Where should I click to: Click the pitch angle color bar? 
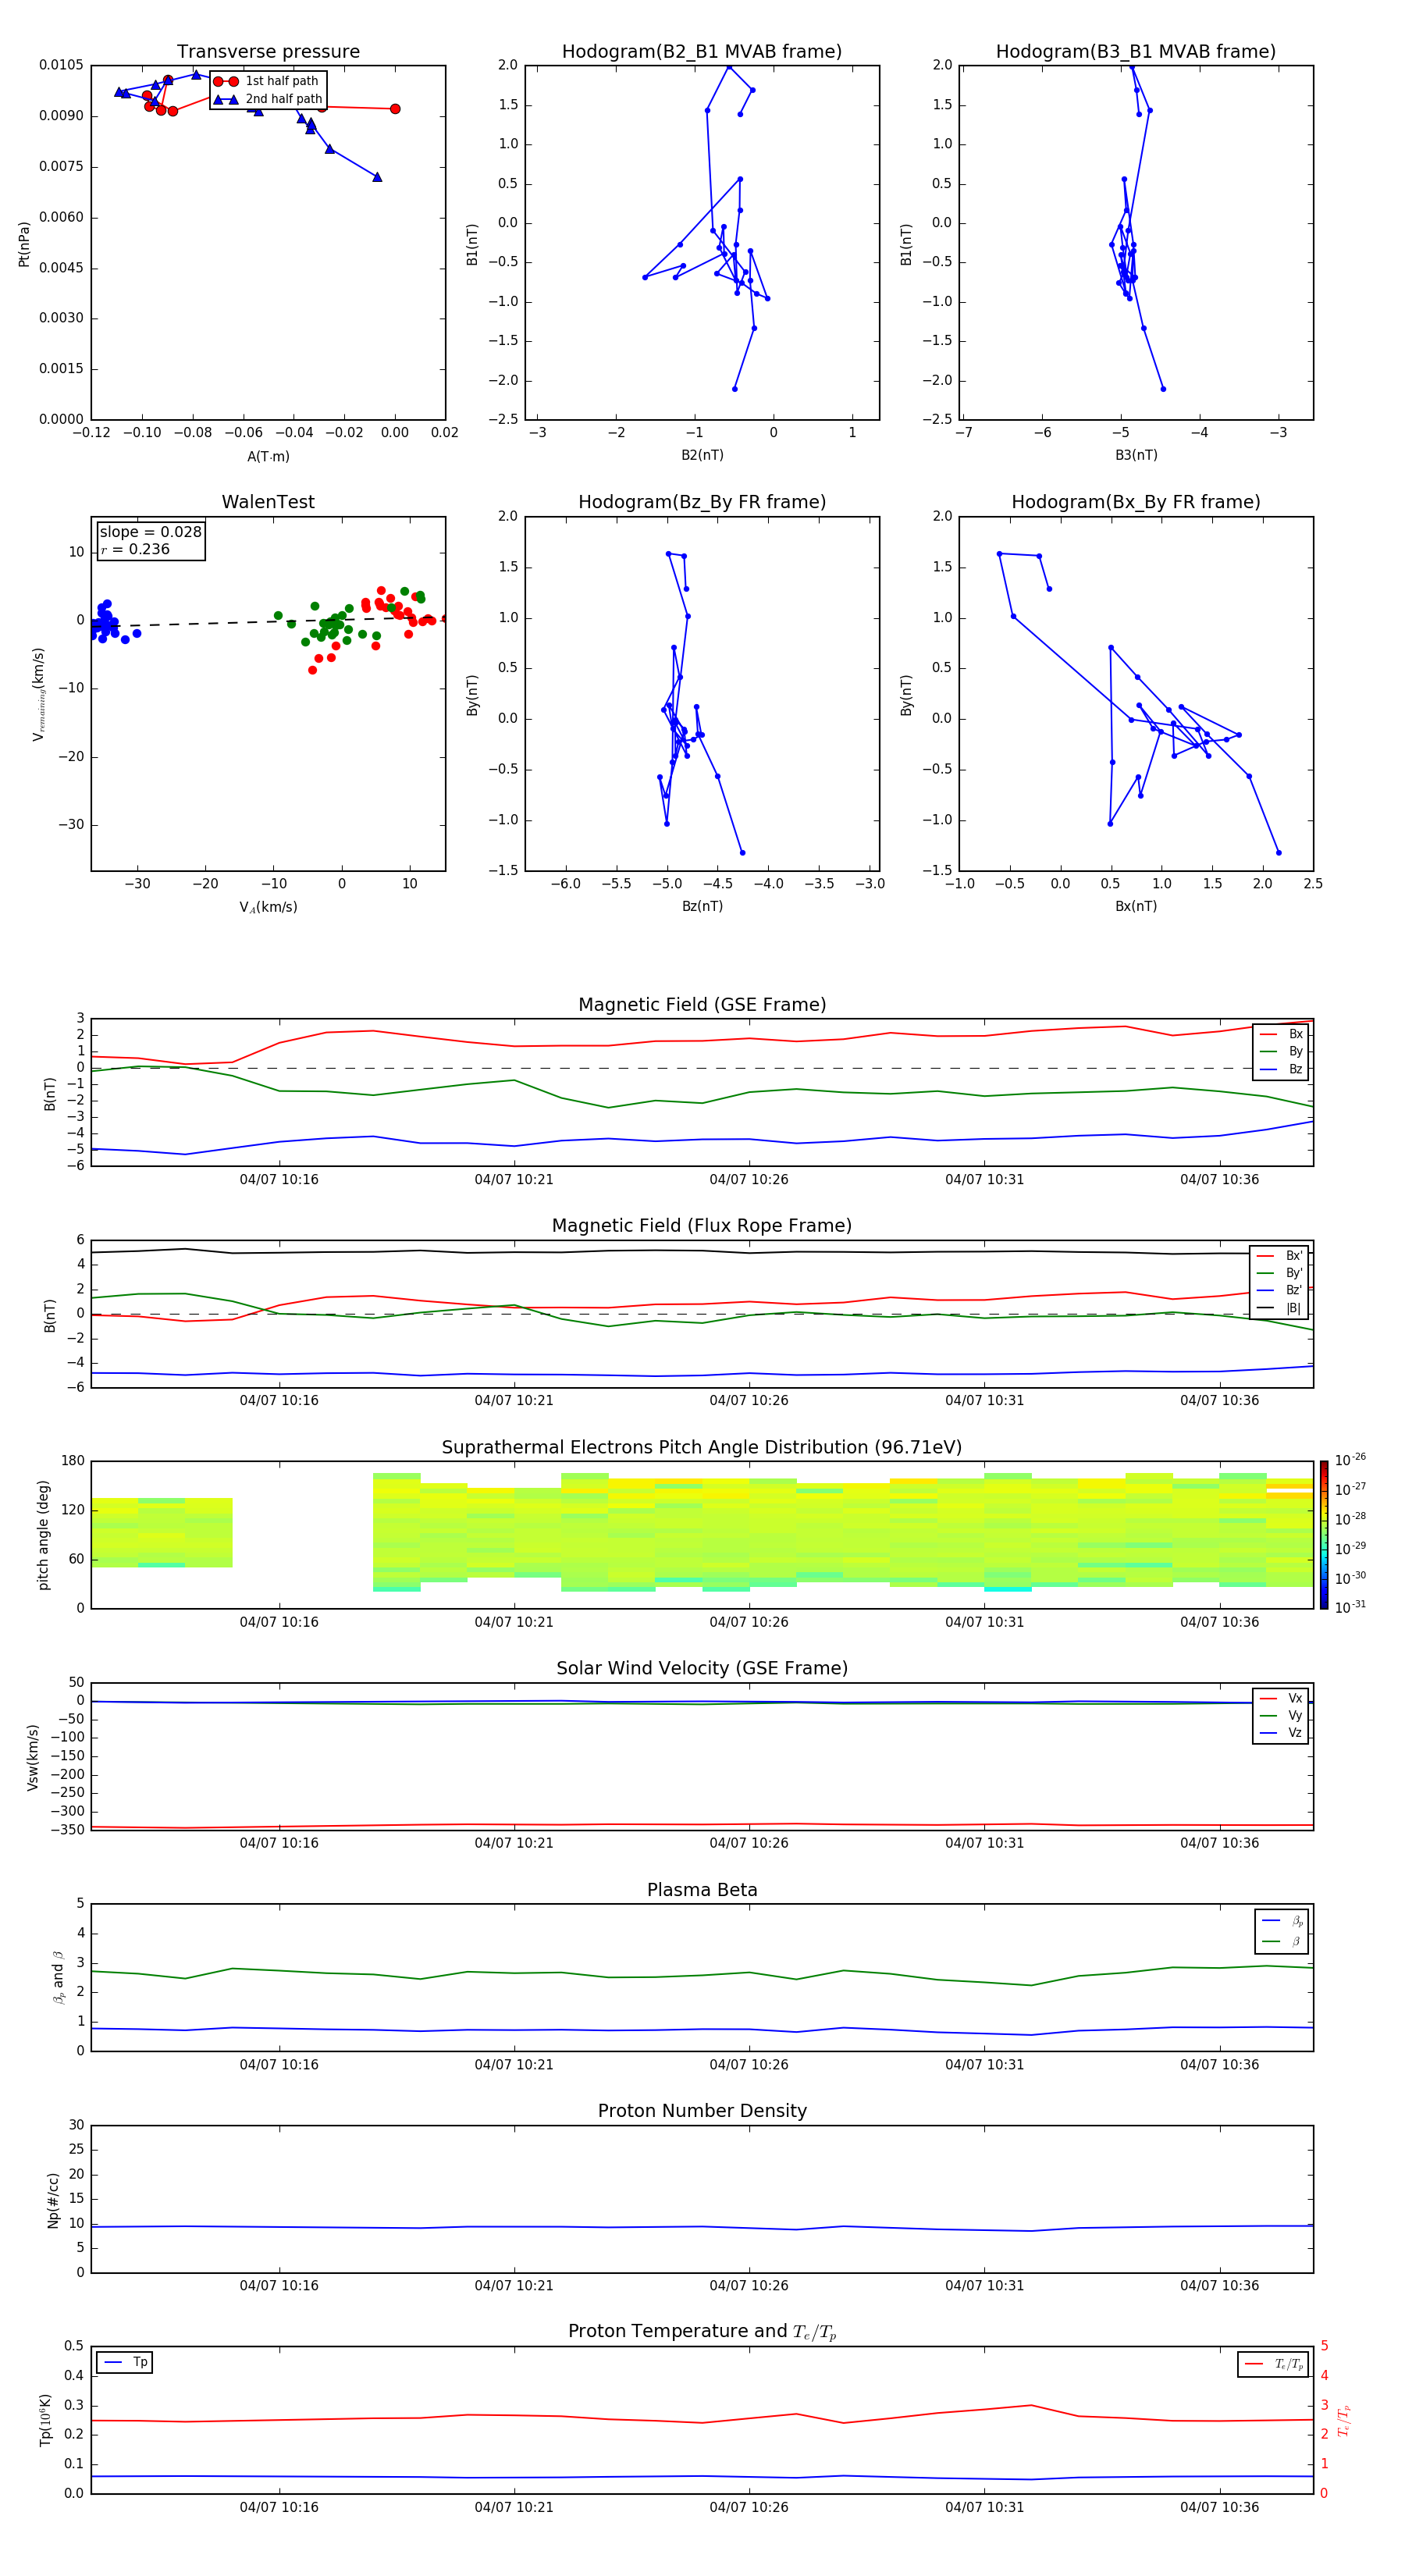tap(1324, 1535)
